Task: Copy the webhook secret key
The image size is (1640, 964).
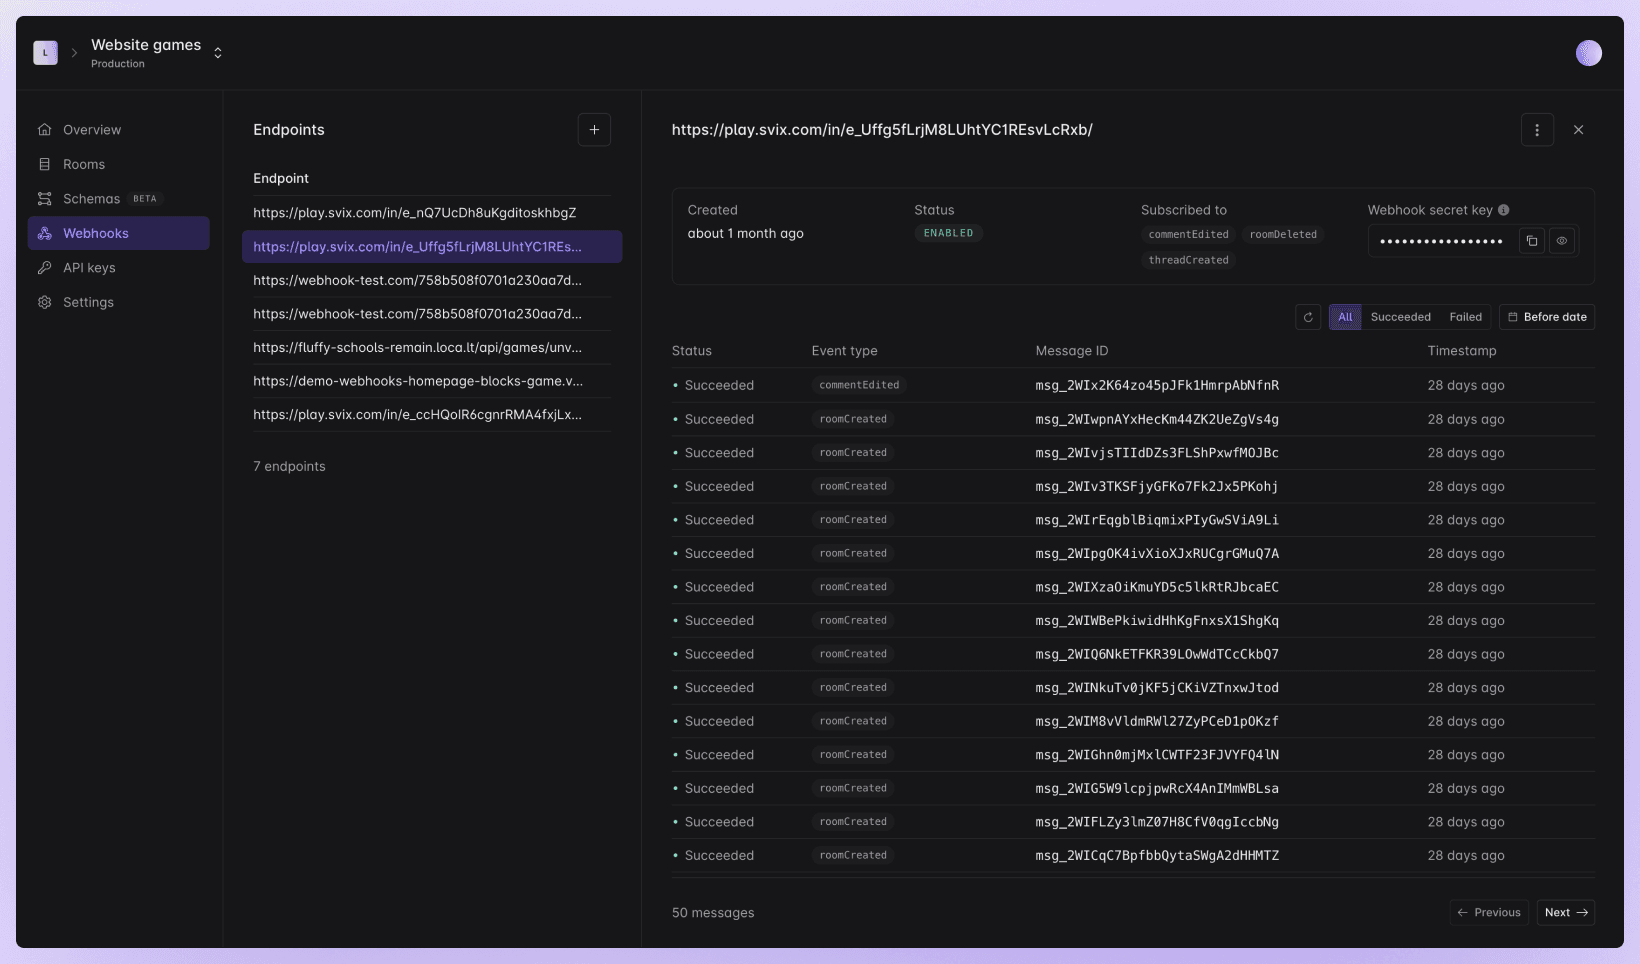Action: click(1531, 240)
